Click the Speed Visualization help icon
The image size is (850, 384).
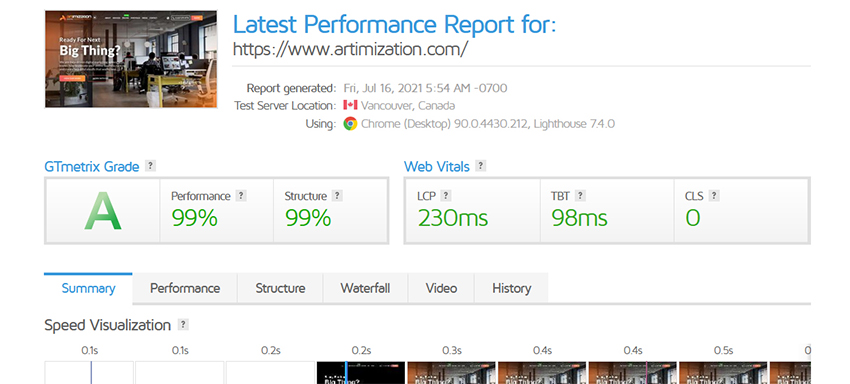[183, 325]
